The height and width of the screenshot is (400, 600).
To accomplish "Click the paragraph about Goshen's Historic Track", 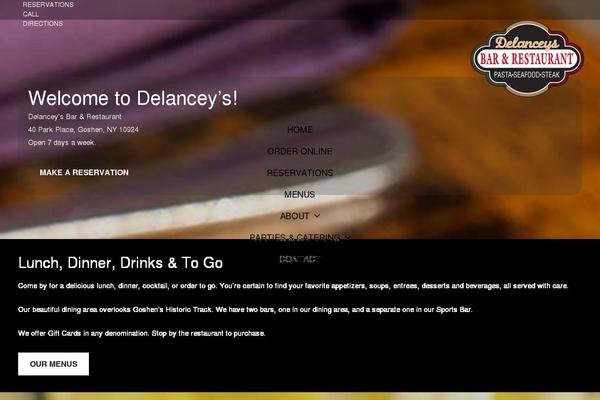I will [x=245, y=310].
